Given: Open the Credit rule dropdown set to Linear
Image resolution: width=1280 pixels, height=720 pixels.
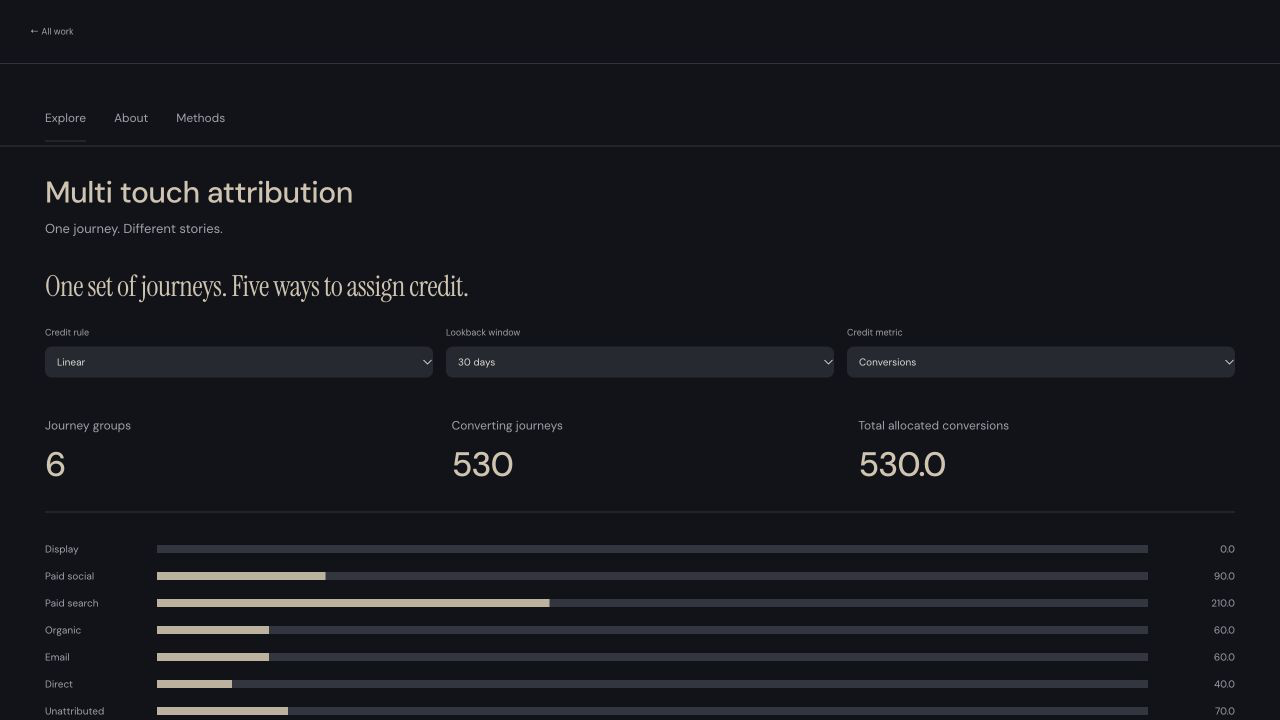Looking at the screenshot, I should (239, 362).
